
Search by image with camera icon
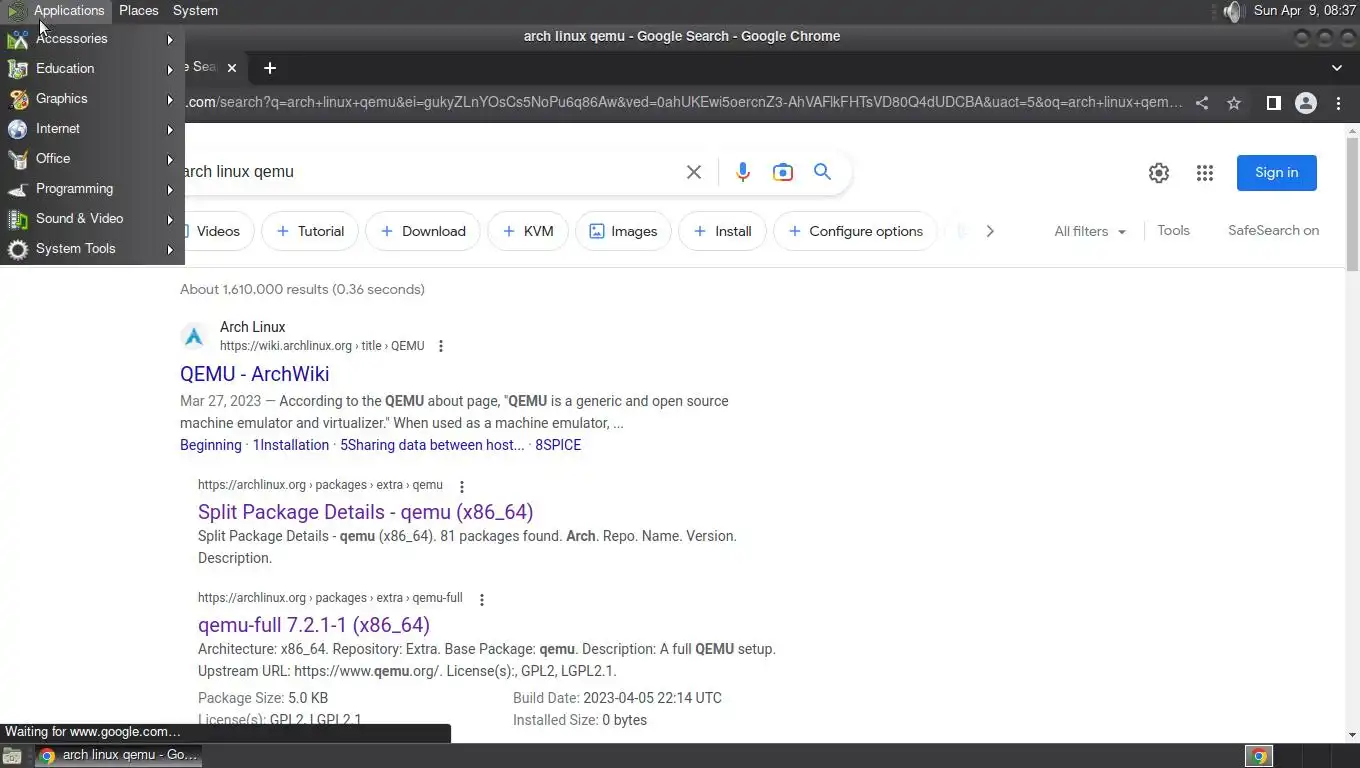click(783, 172)
